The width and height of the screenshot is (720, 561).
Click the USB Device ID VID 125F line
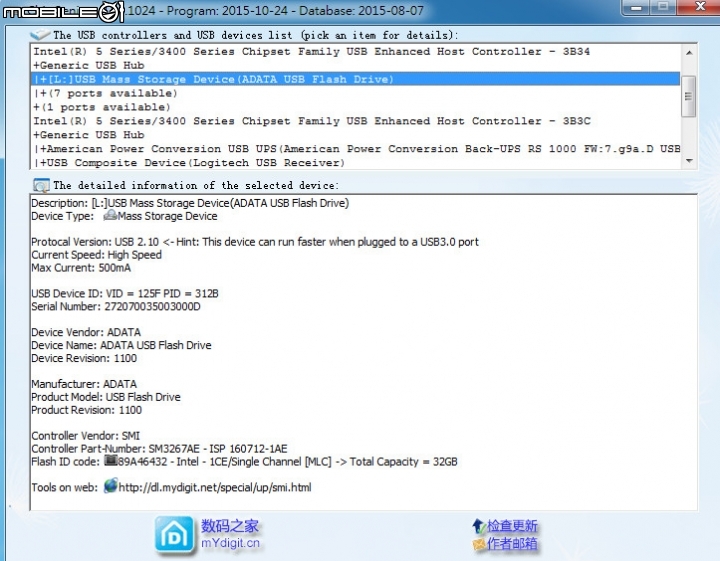[125, 293]
